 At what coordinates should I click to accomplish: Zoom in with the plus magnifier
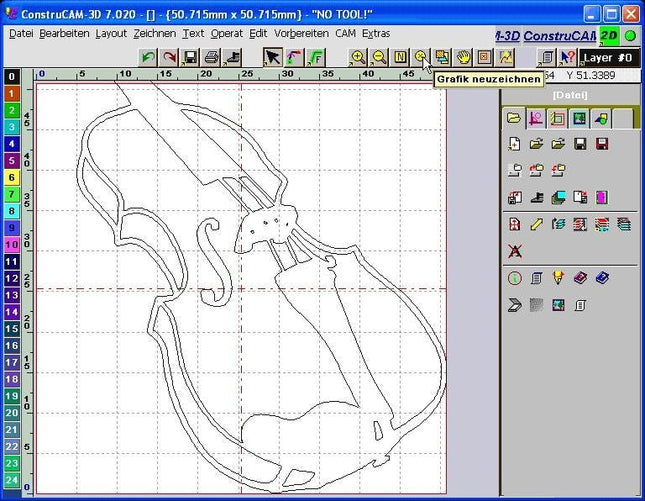359,57
